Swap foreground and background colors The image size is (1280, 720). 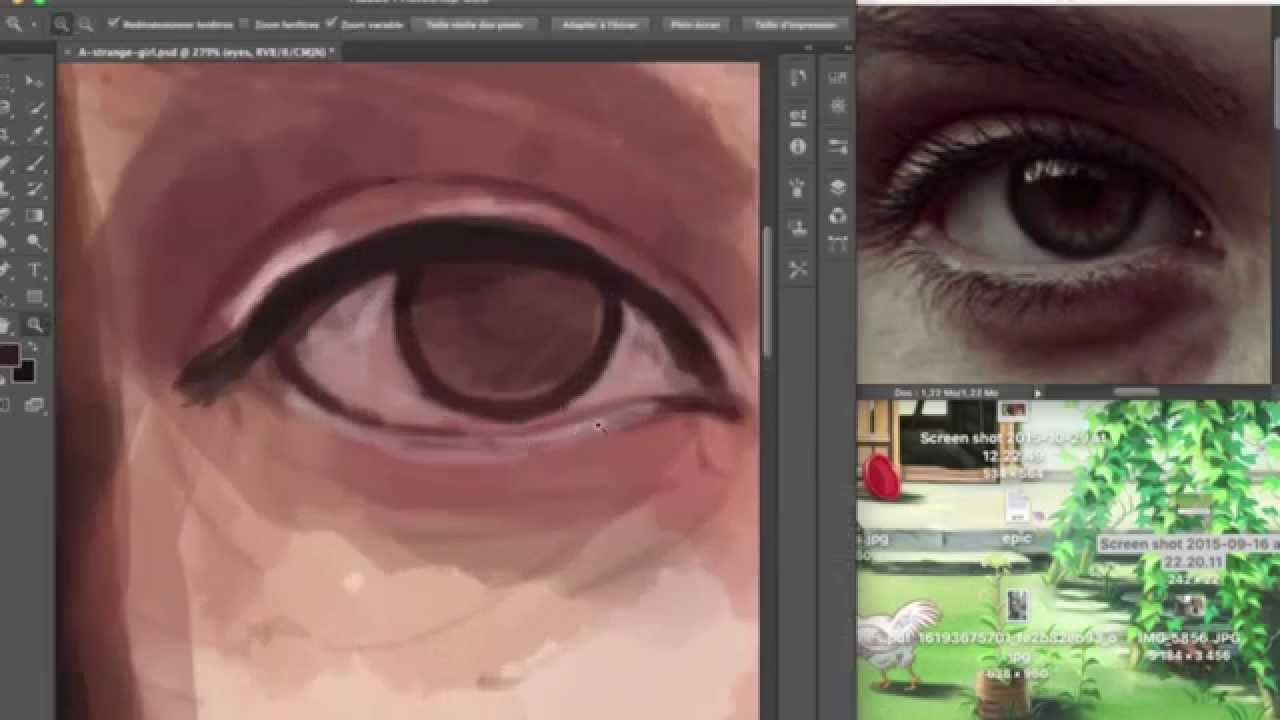(32, 345)
